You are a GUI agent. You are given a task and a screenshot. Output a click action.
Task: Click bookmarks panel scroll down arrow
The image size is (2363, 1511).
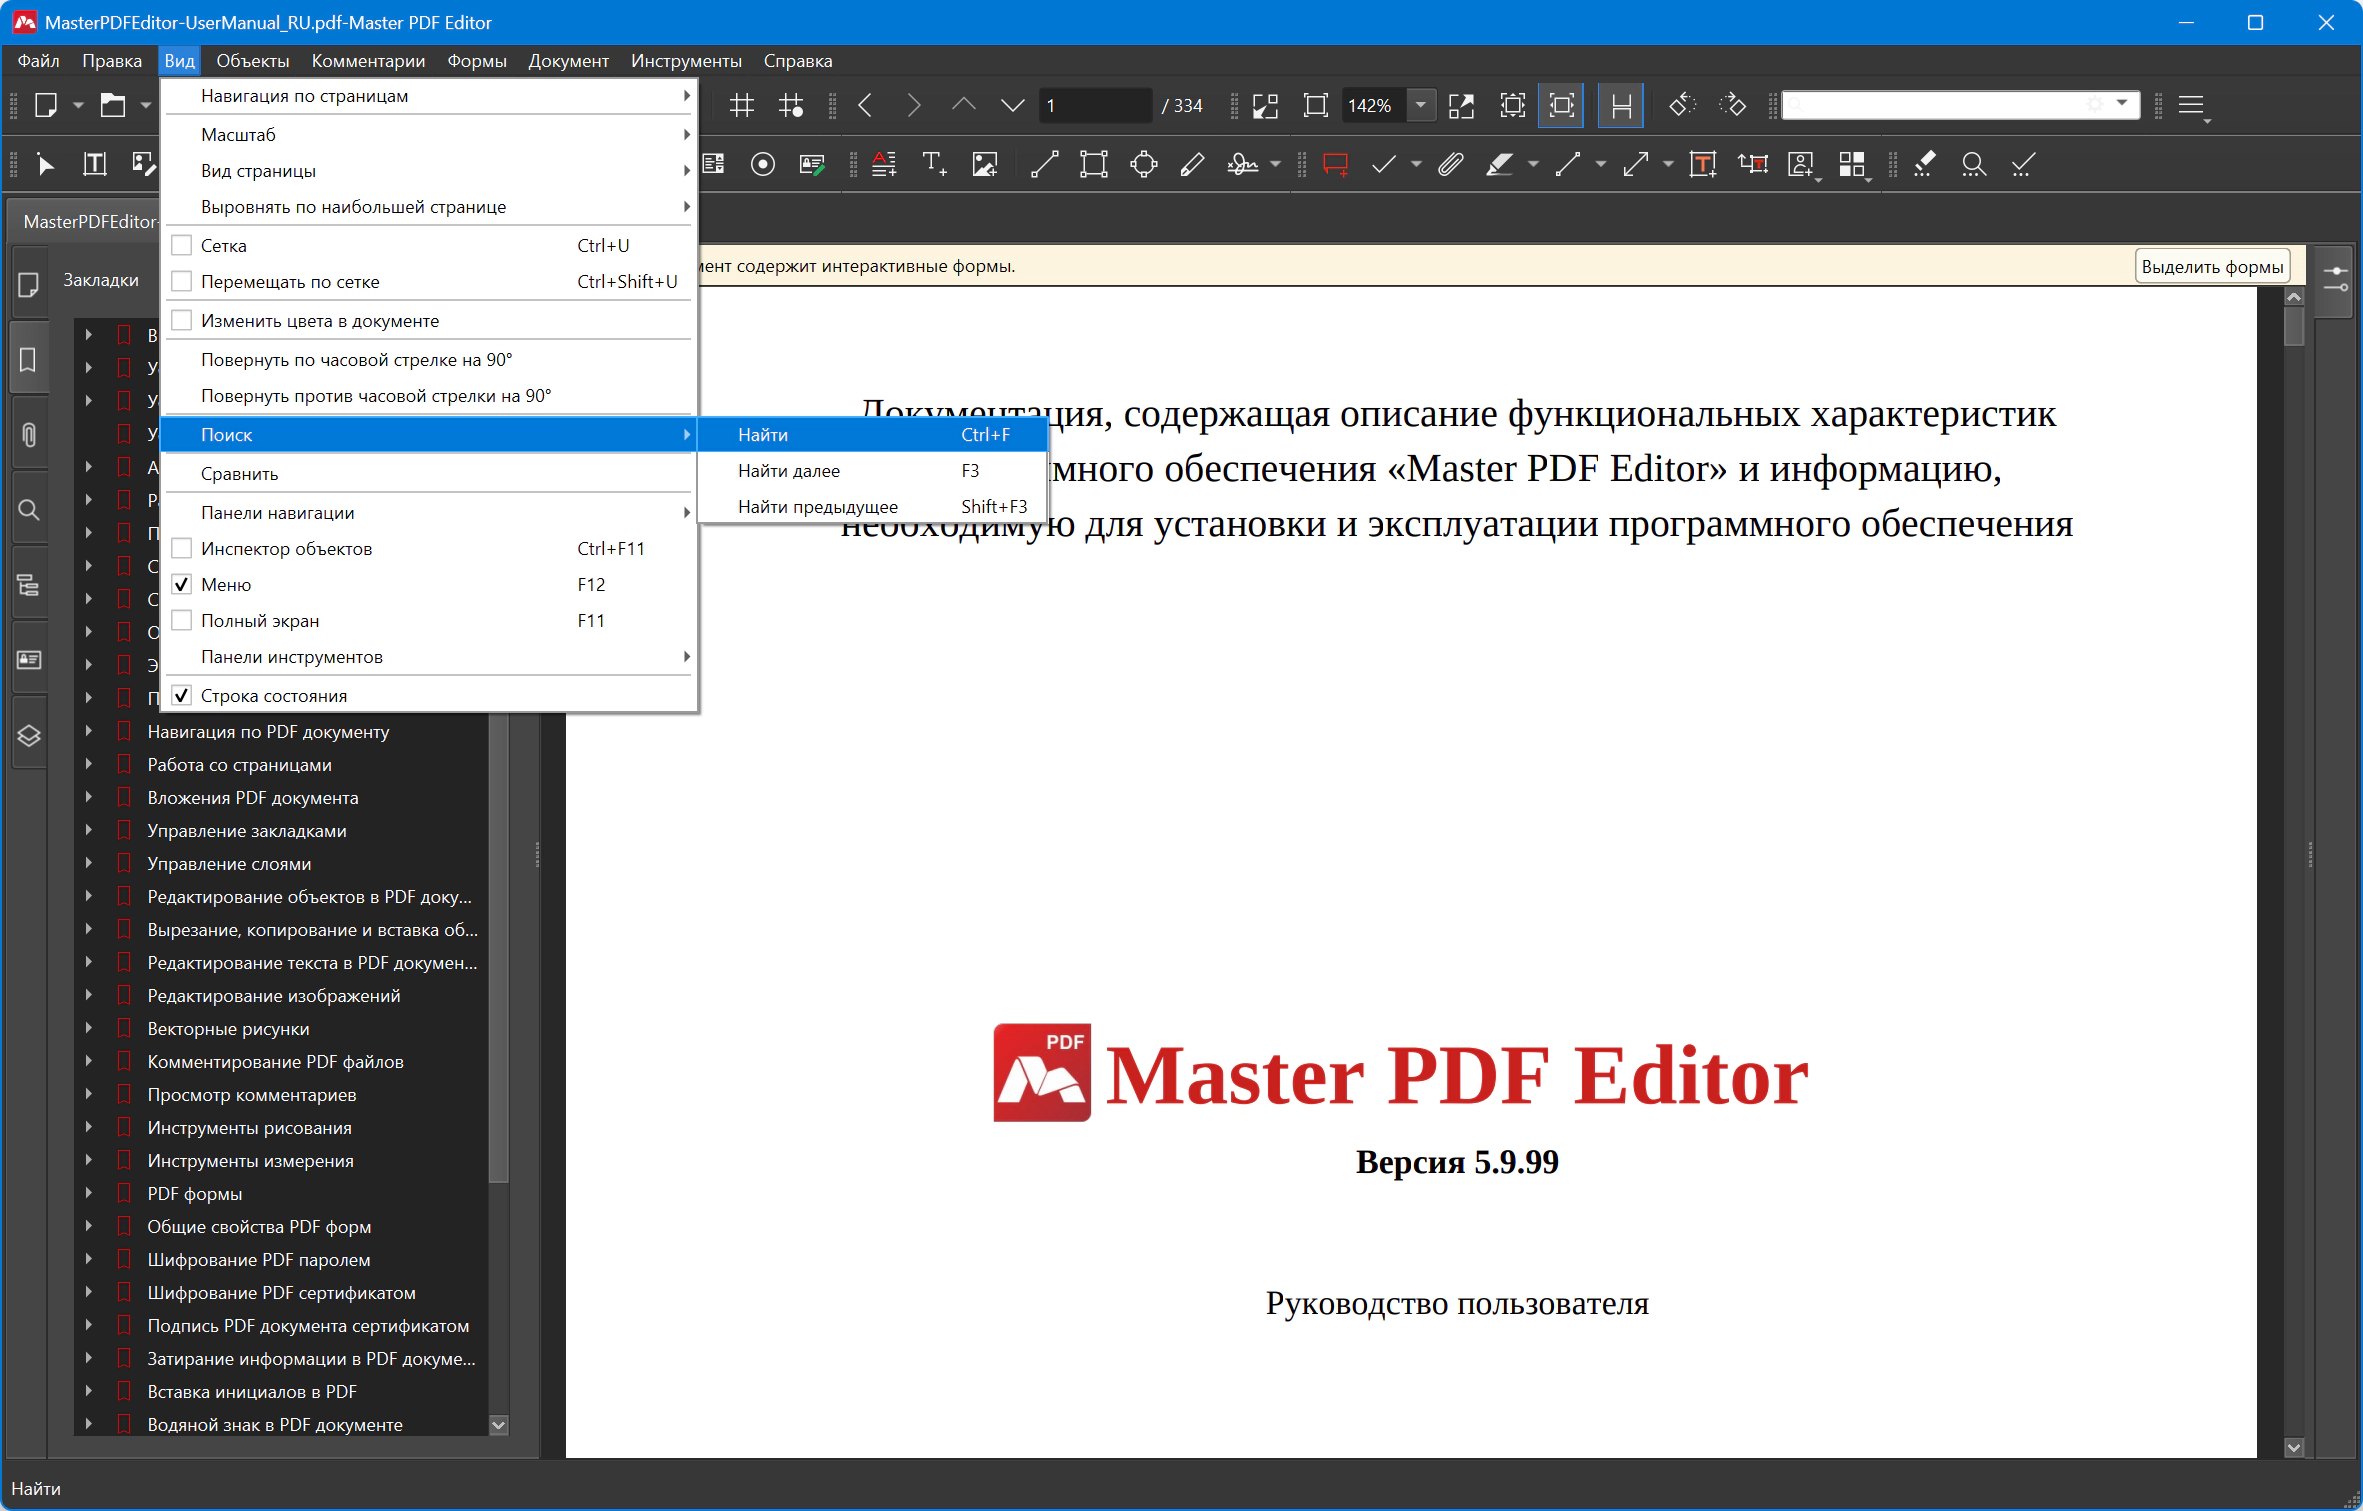(x=498, y=1424)
